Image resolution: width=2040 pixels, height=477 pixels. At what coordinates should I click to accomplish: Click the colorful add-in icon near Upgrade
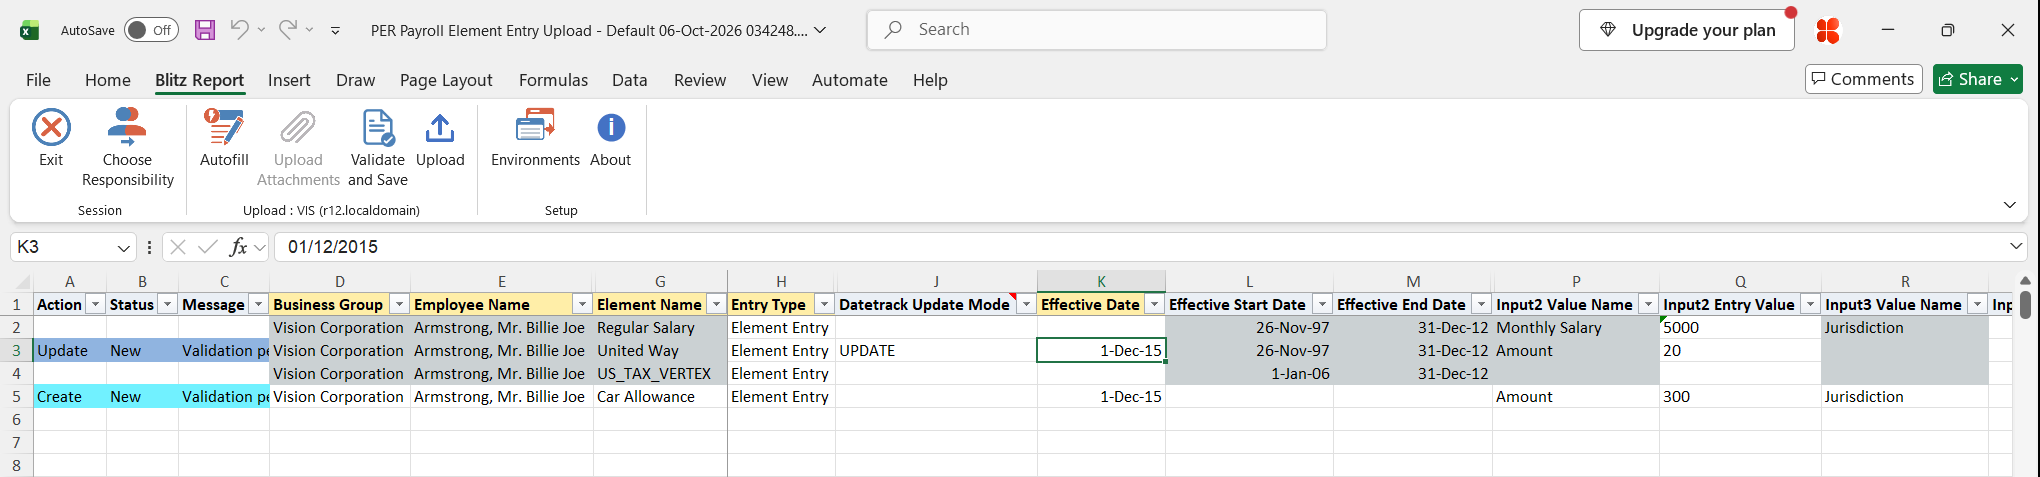point(1828,31)
